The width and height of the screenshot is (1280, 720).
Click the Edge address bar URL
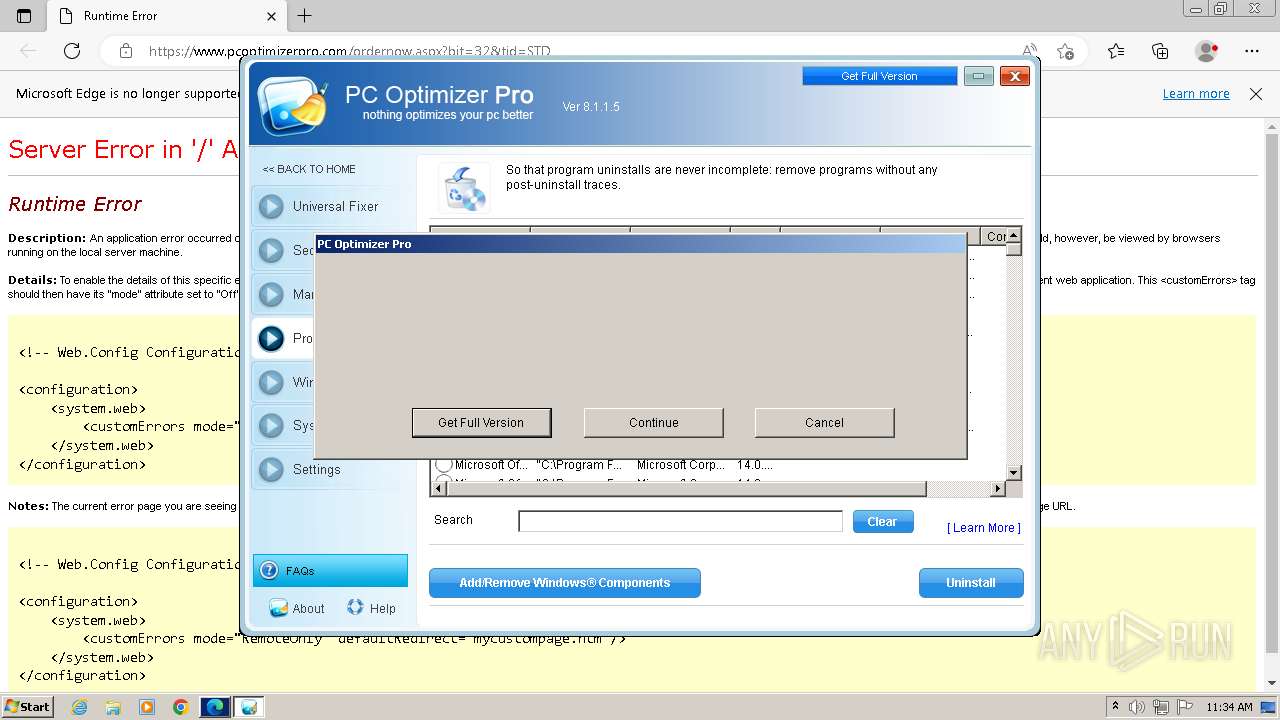point(349,51)
